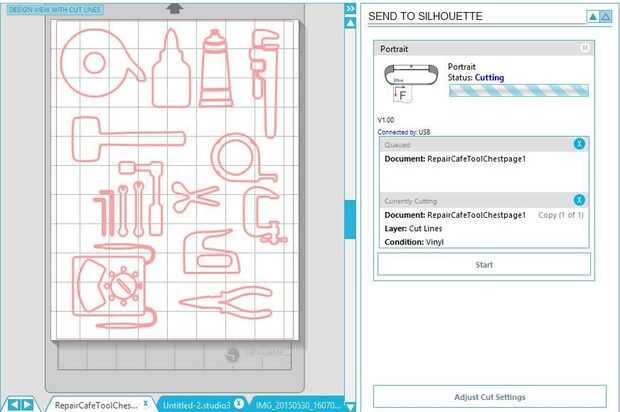This screenshot has height=412, width=620.
Task: Switch to the IMG_20150530 document tab
Action: coord(298,405)
